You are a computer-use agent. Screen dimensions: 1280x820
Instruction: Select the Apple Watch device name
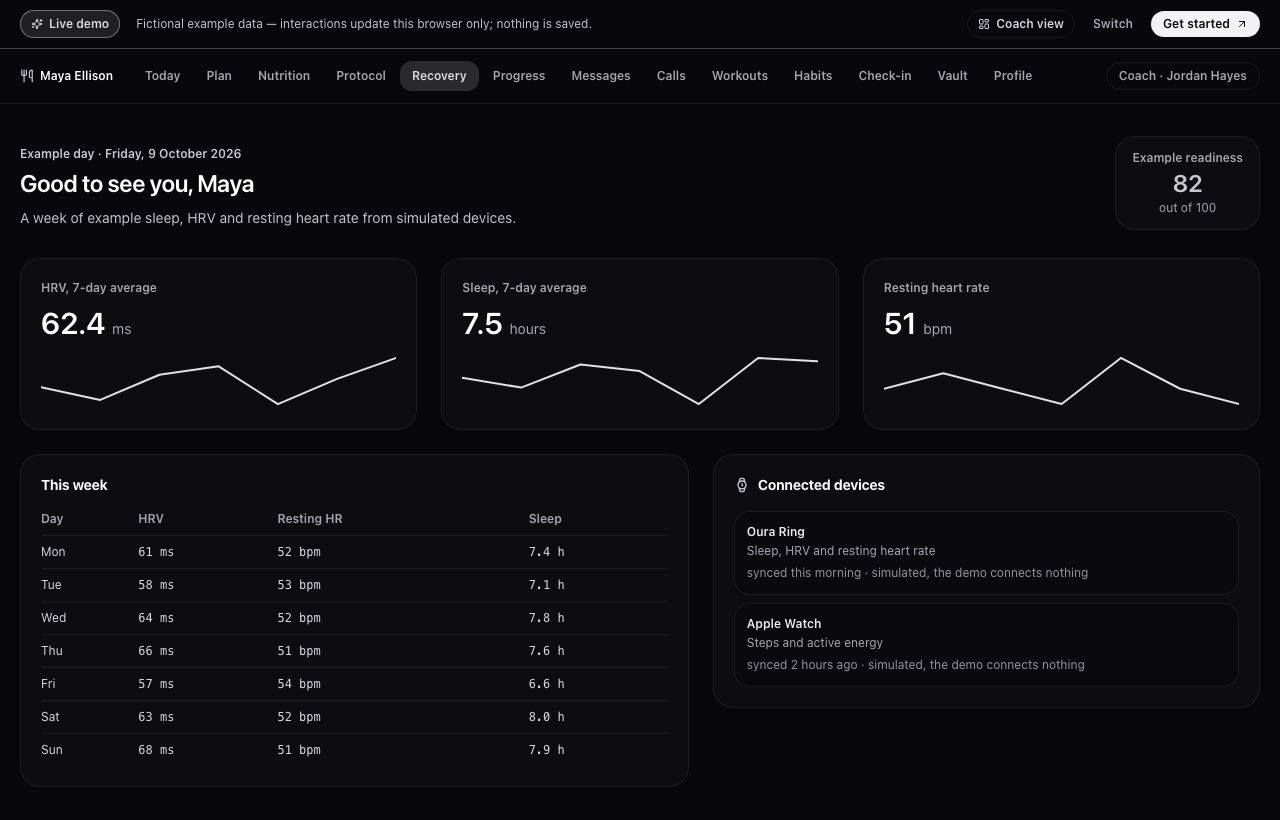click(784, 624)
